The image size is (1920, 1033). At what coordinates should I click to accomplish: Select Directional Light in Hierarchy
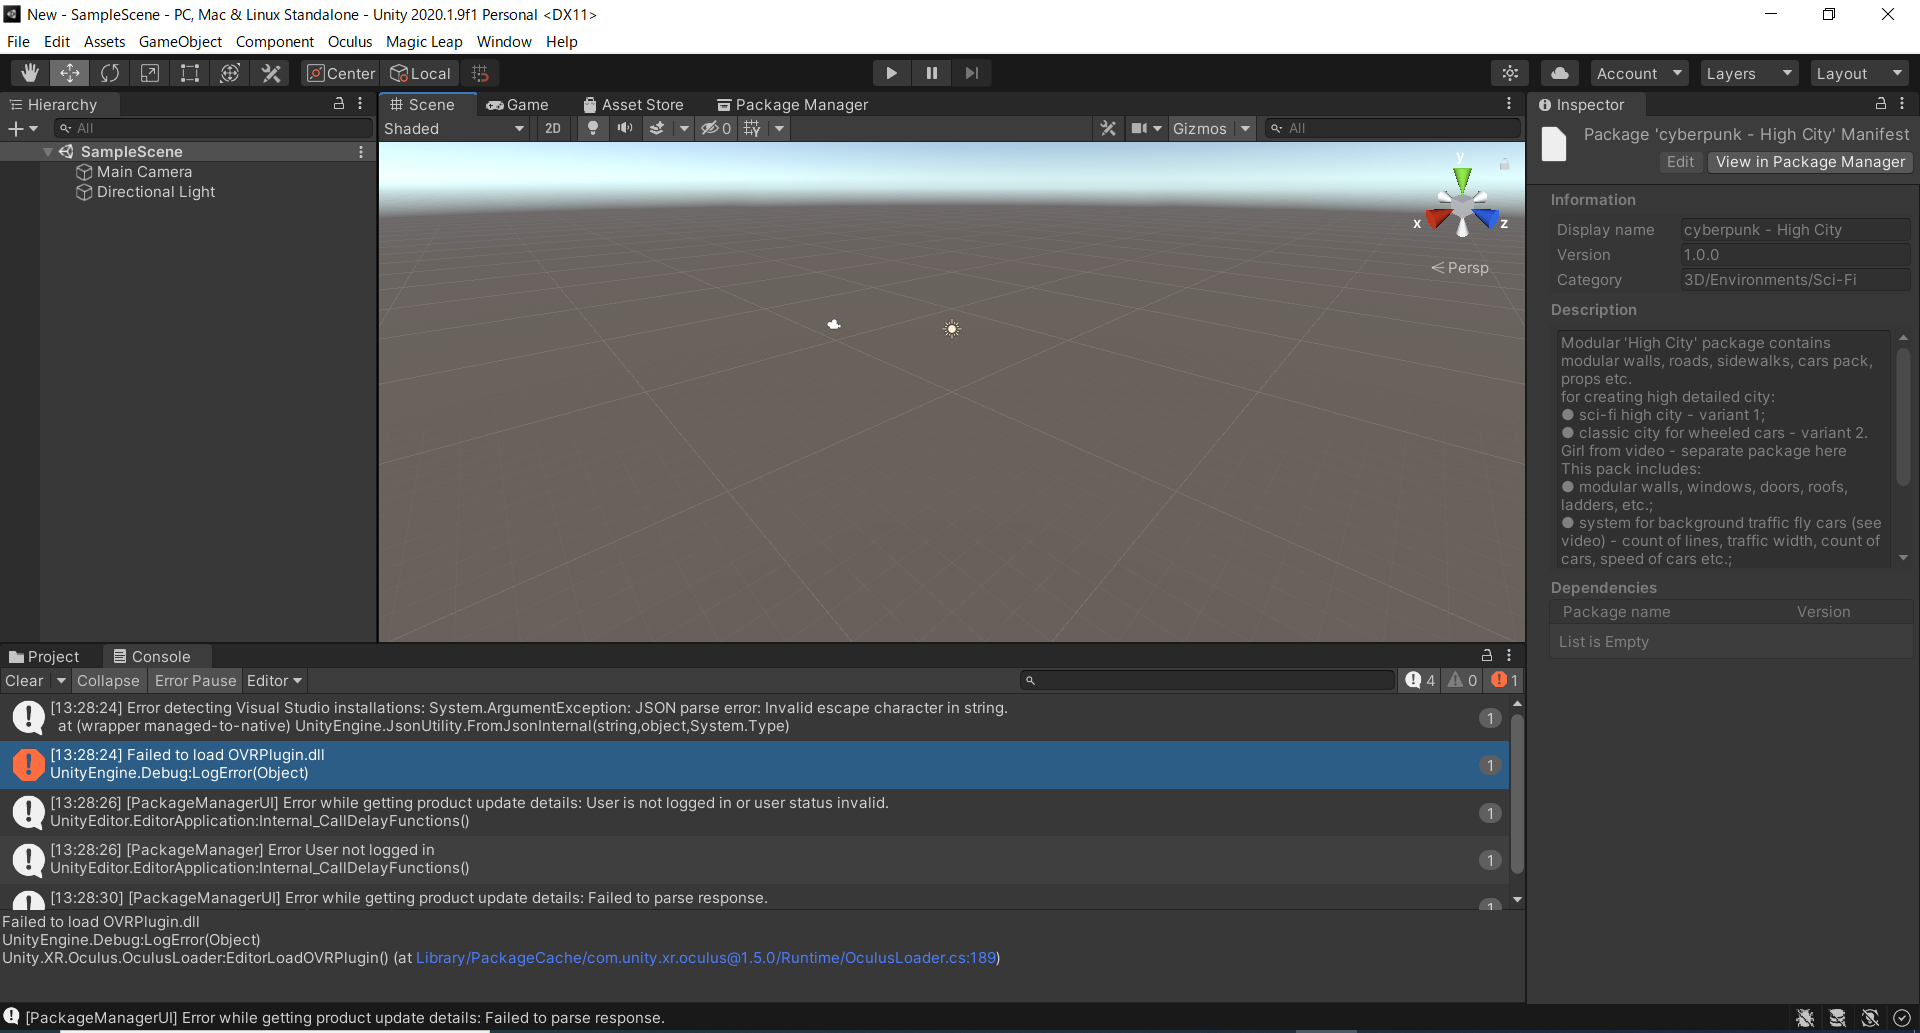pos(156,192)
